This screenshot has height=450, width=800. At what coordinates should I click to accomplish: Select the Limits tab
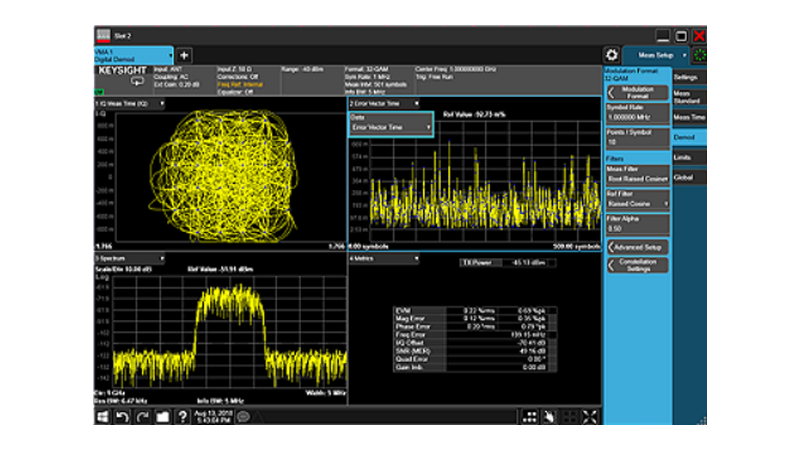point(688,157)
